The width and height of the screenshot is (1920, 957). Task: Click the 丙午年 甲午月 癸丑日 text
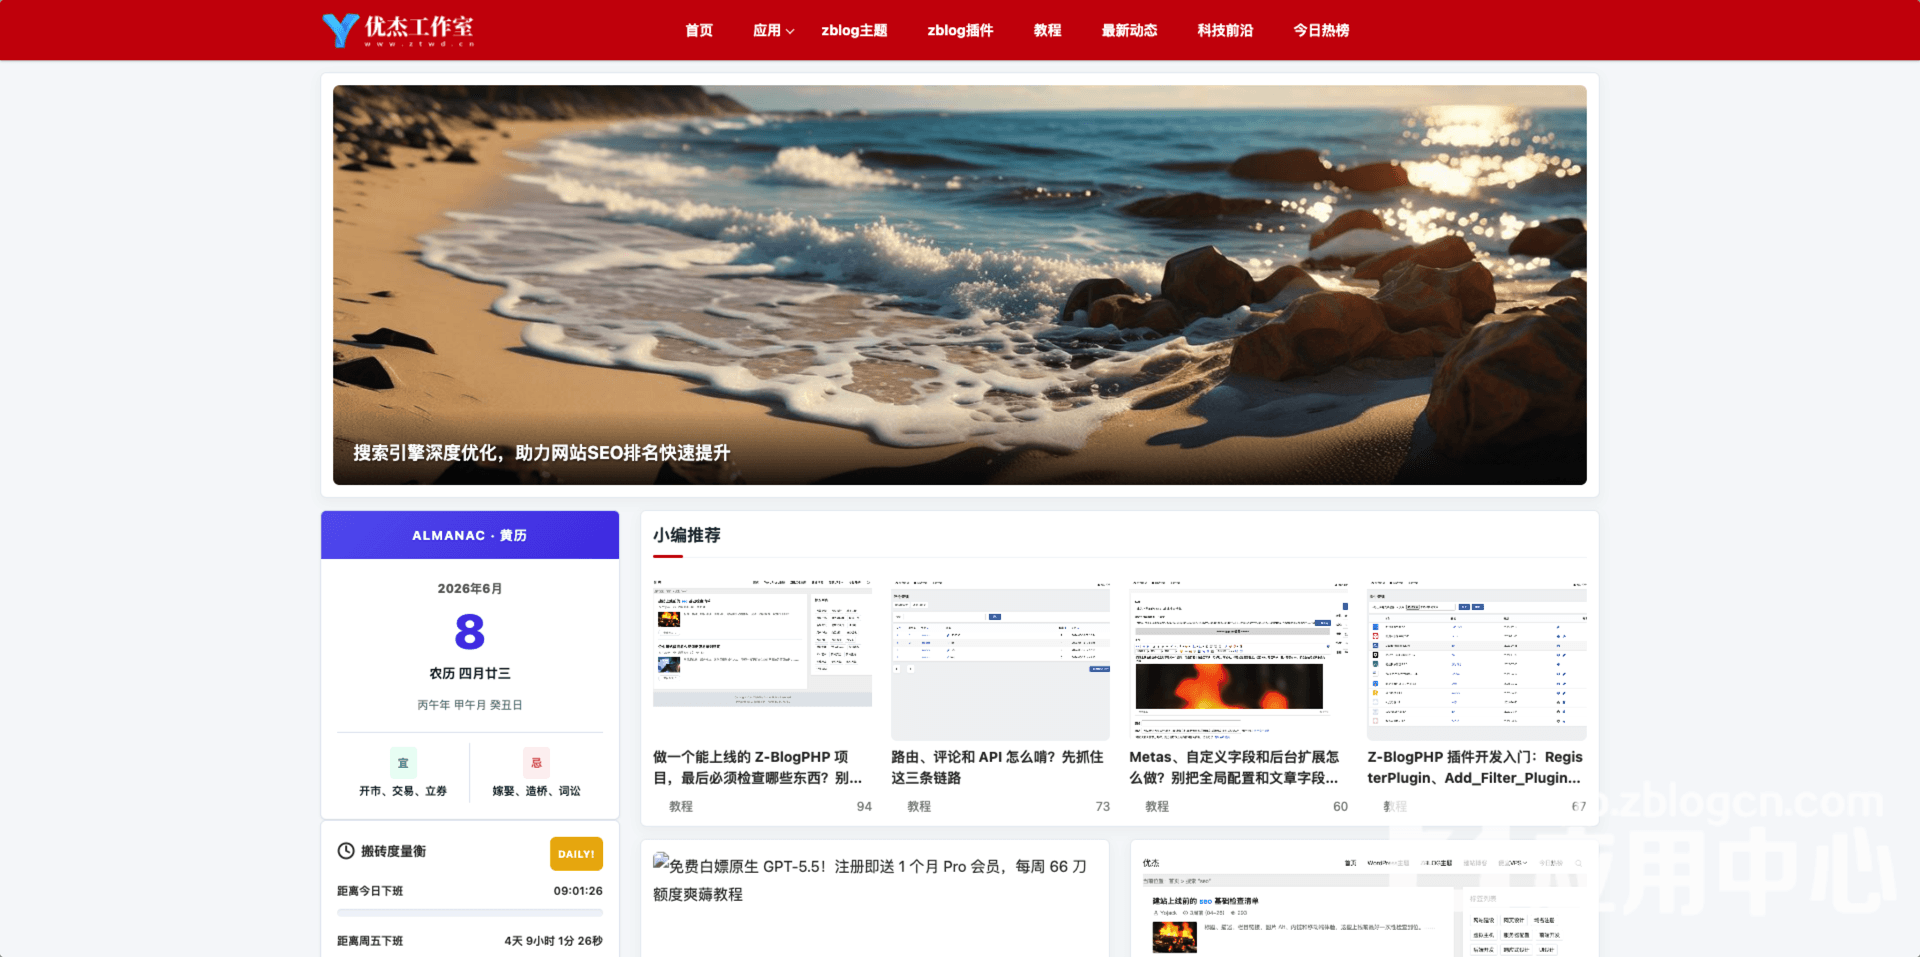click(470, 705)
